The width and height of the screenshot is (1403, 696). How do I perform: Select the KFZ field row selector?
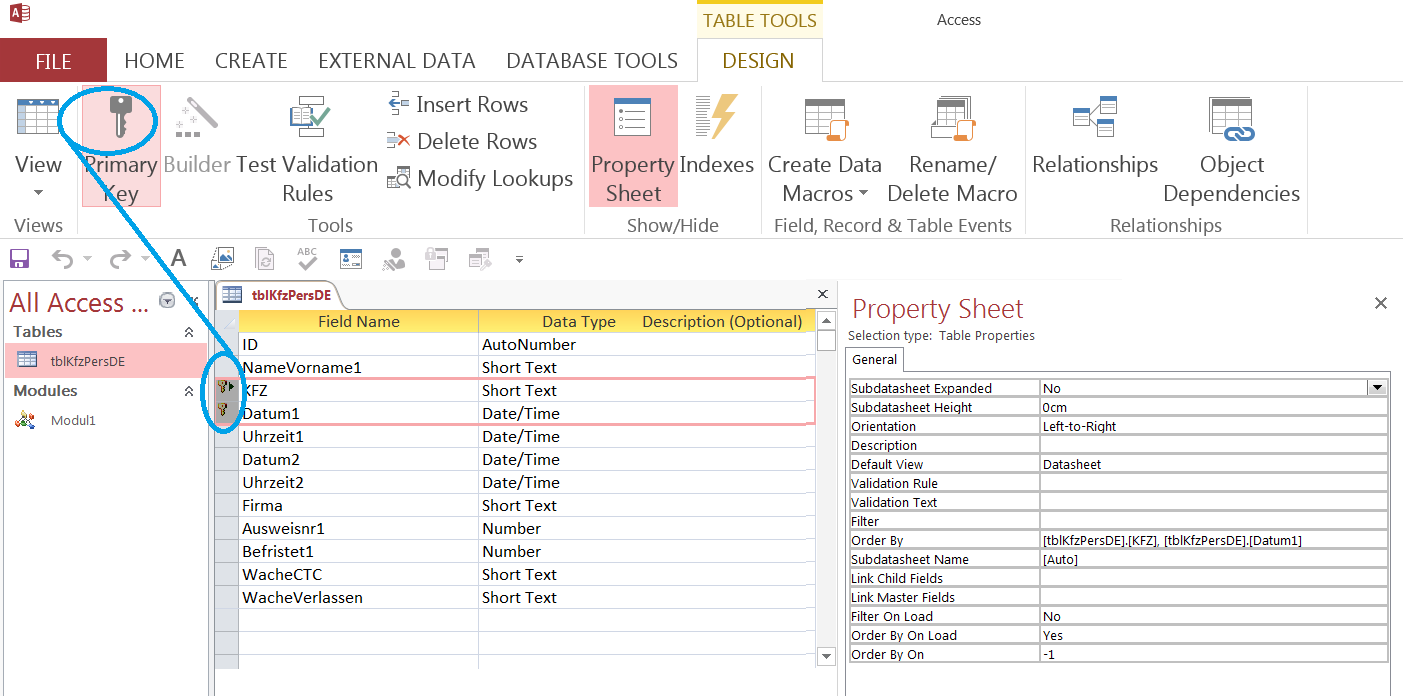click(x=226, y=390)
